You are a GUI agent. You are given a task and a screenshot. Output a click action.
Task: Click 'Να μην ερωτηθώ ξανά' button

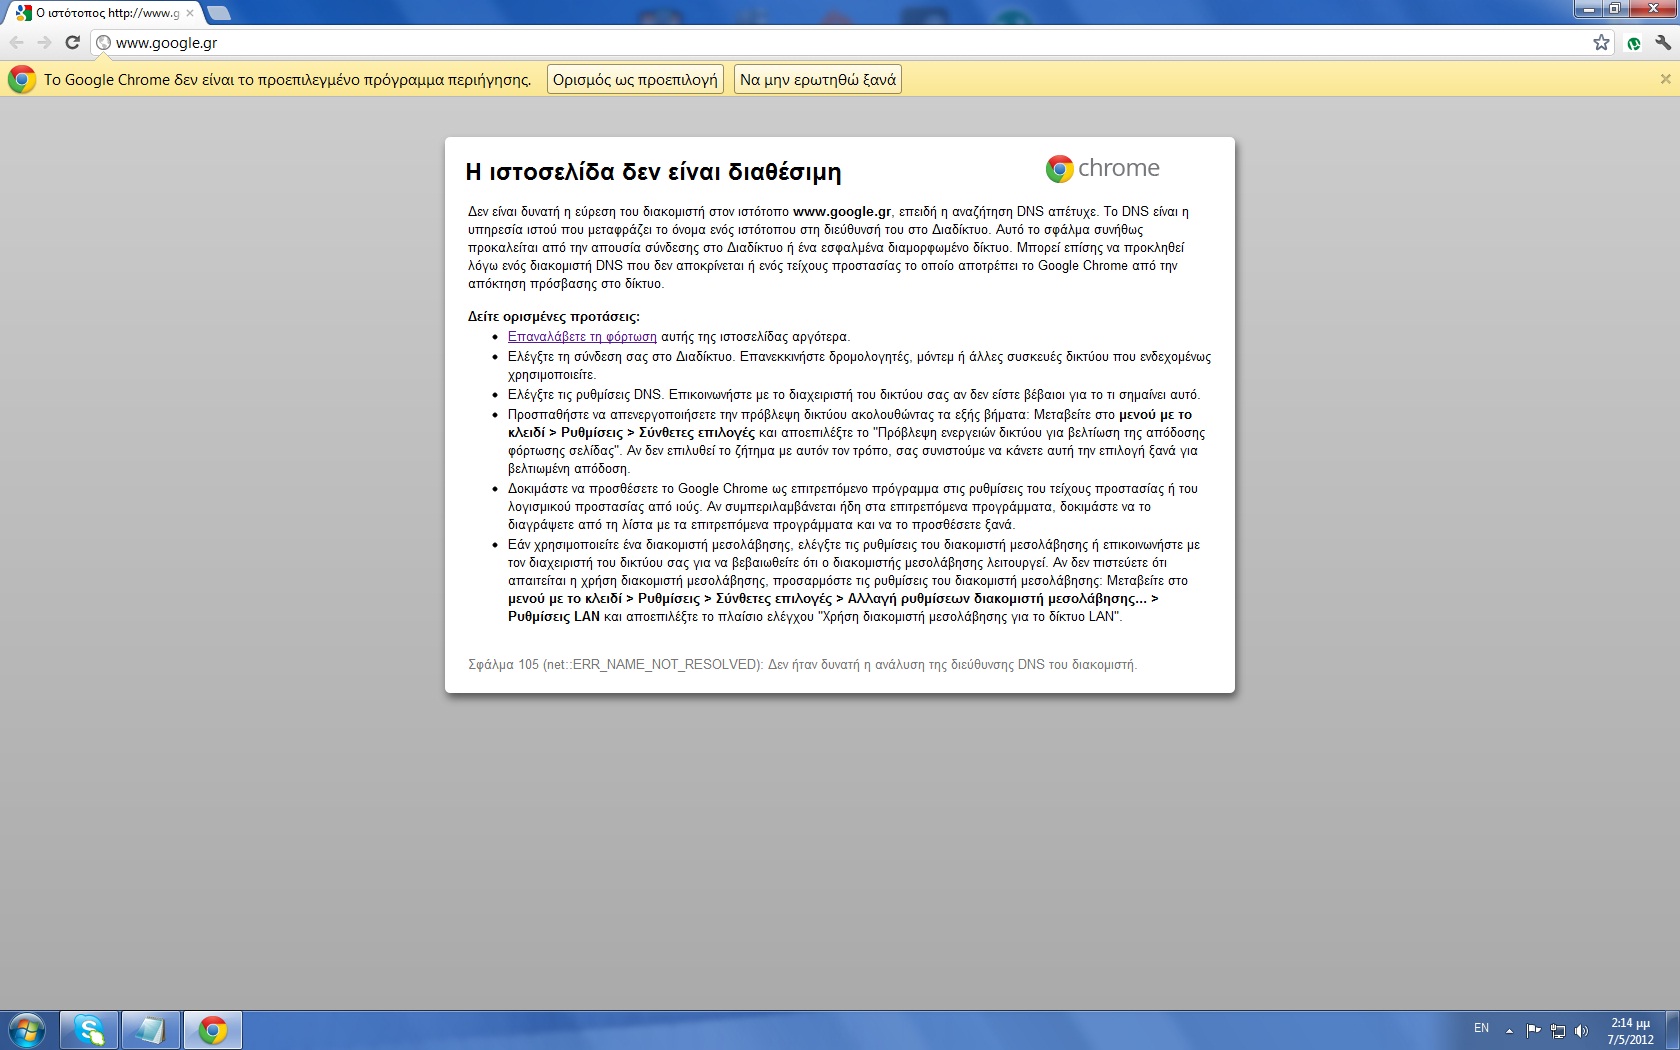click(818, 80)
